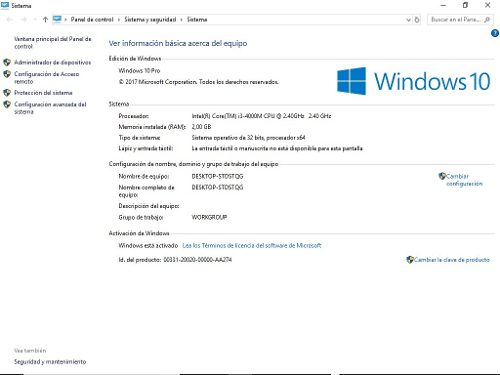Click shield icon beside Administrador de dispositivos
500x375 pixels.
click(x=7, y=62)
